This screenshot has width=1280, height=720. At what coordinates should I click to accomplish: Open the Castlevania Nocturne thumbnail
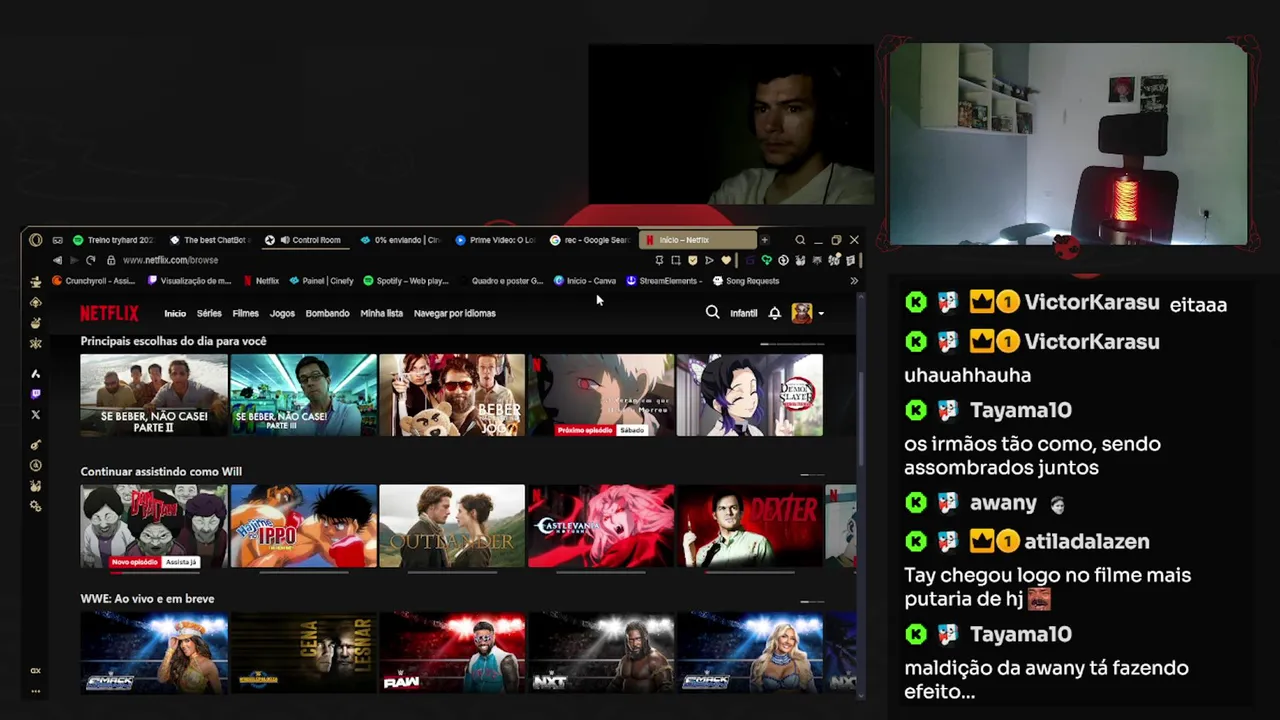(x=601, y=526)
